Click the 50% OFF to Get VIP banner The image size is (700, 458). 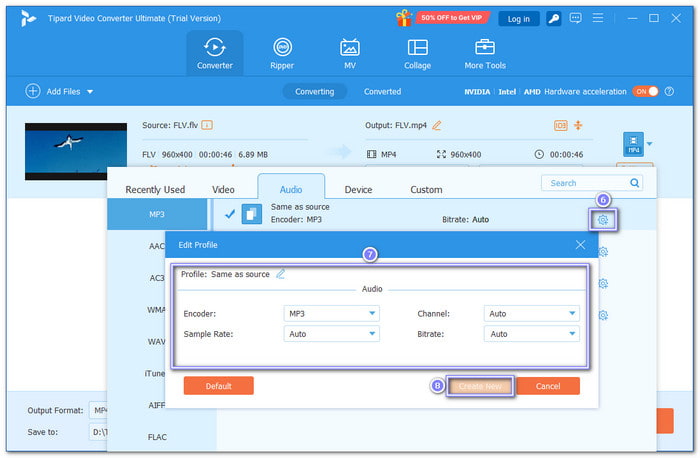click(x=451, y=18)
